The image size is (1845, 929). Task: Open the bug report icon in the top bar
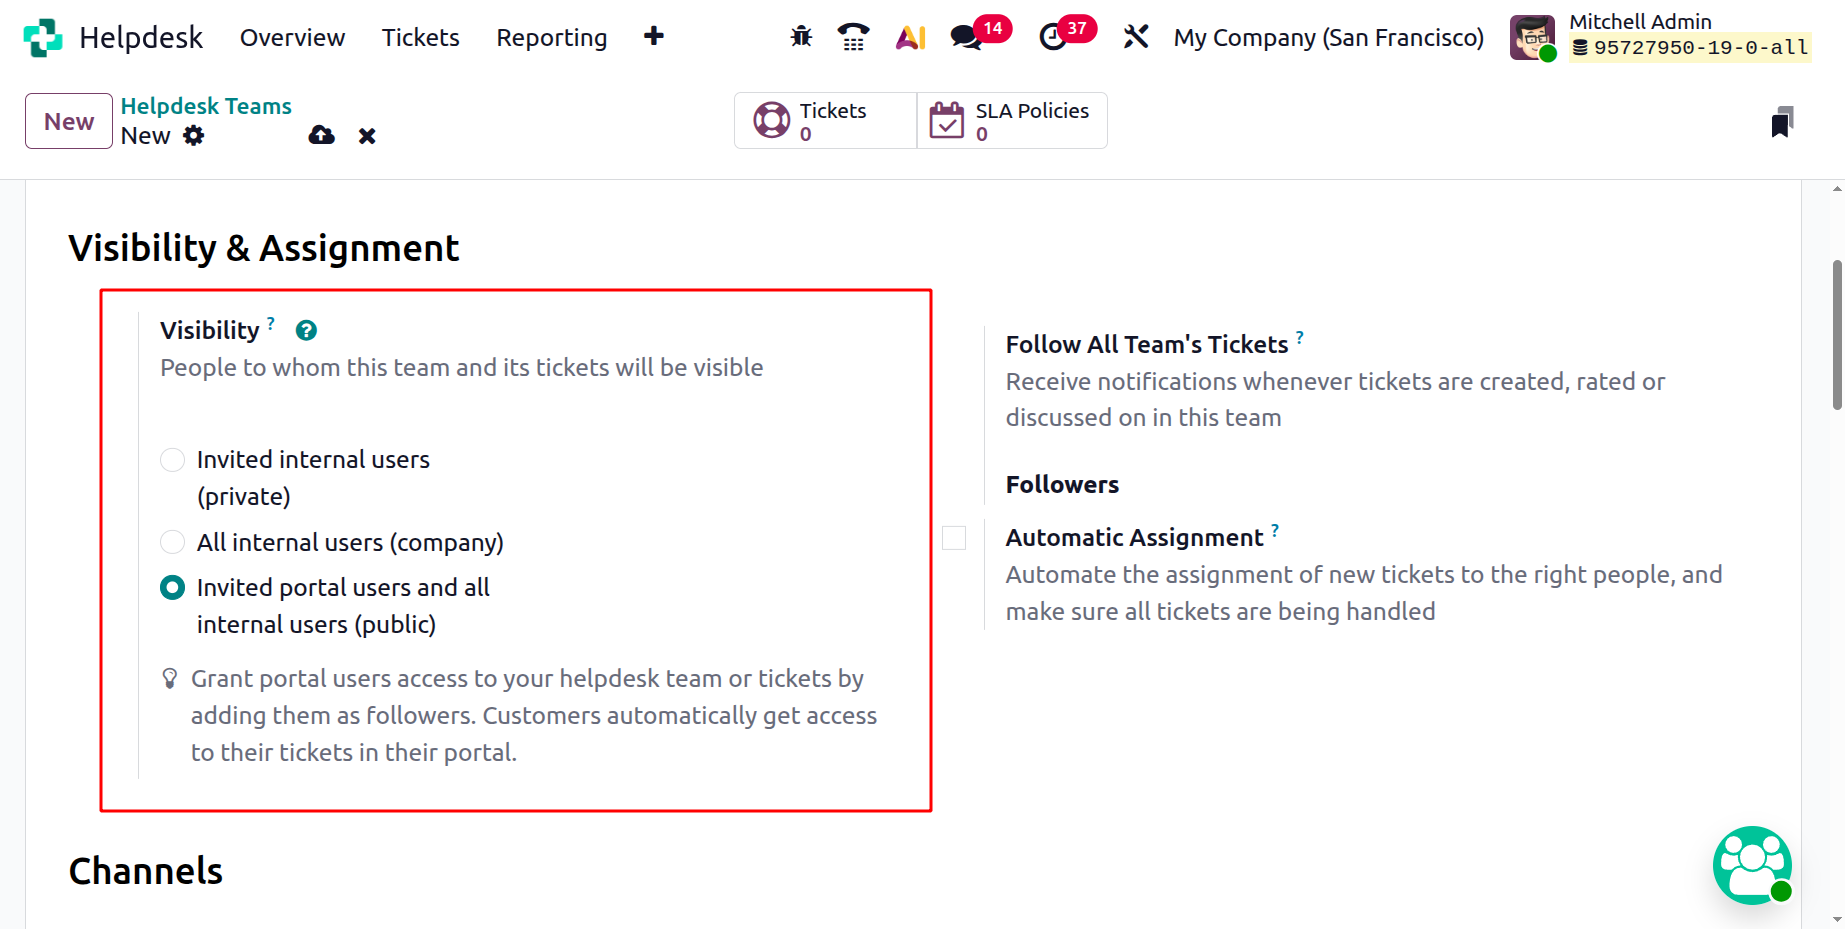point(800,36)
